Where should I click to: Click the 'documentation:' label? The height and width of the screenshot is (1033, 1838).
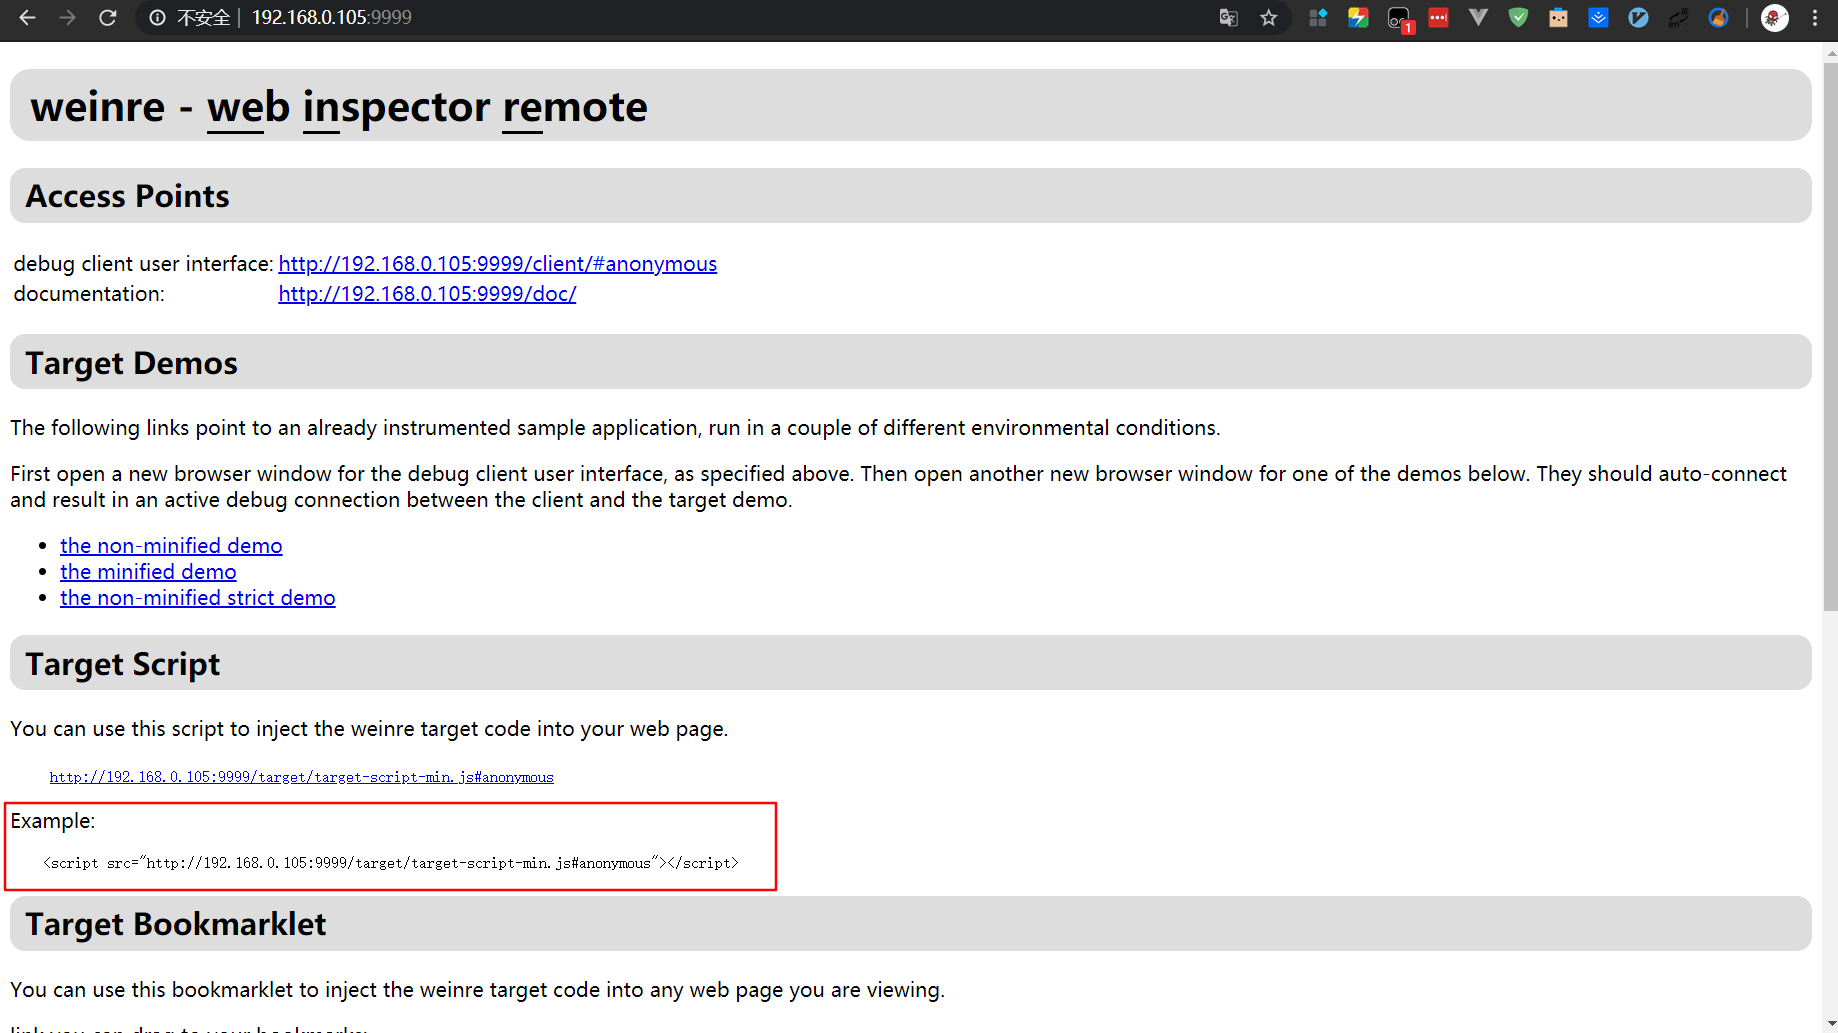[89, 294]
